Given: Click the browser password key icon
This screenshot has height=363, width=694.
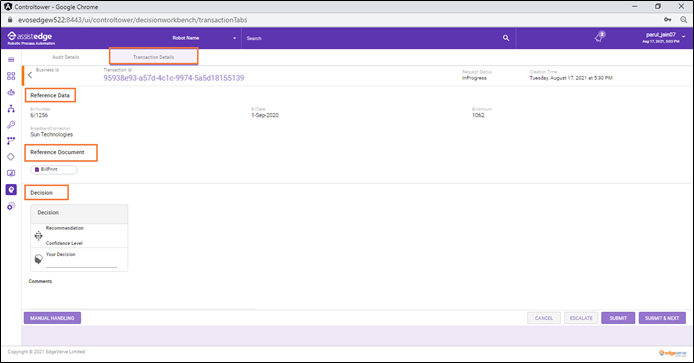Looking at the screenshot, I should [x=667, y=19].
